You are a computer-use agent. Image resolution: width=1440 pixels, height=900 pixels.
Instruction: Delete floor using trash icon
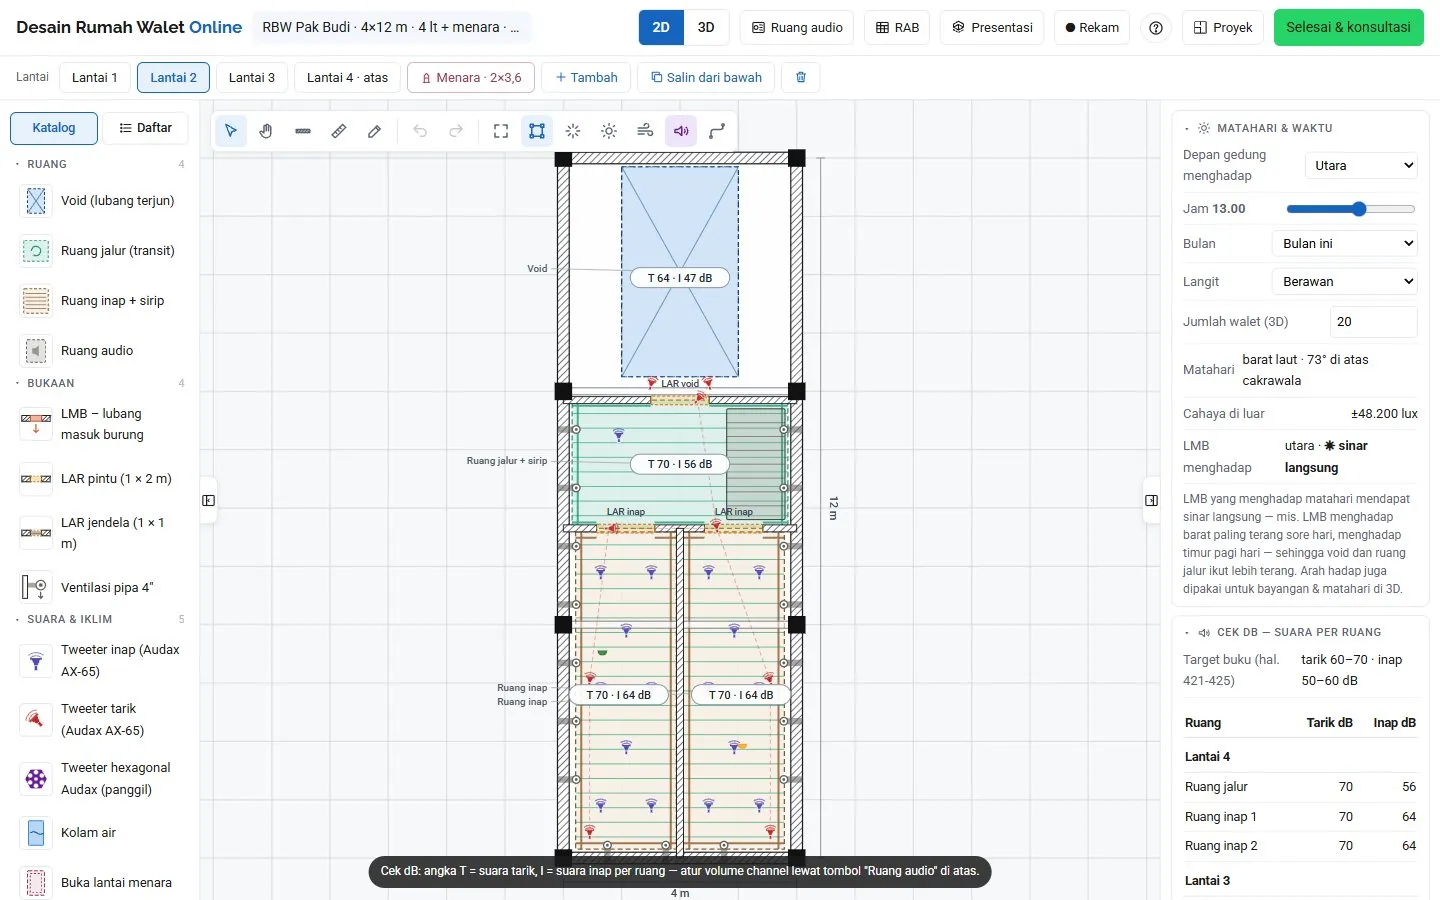(x=801, y=77)
